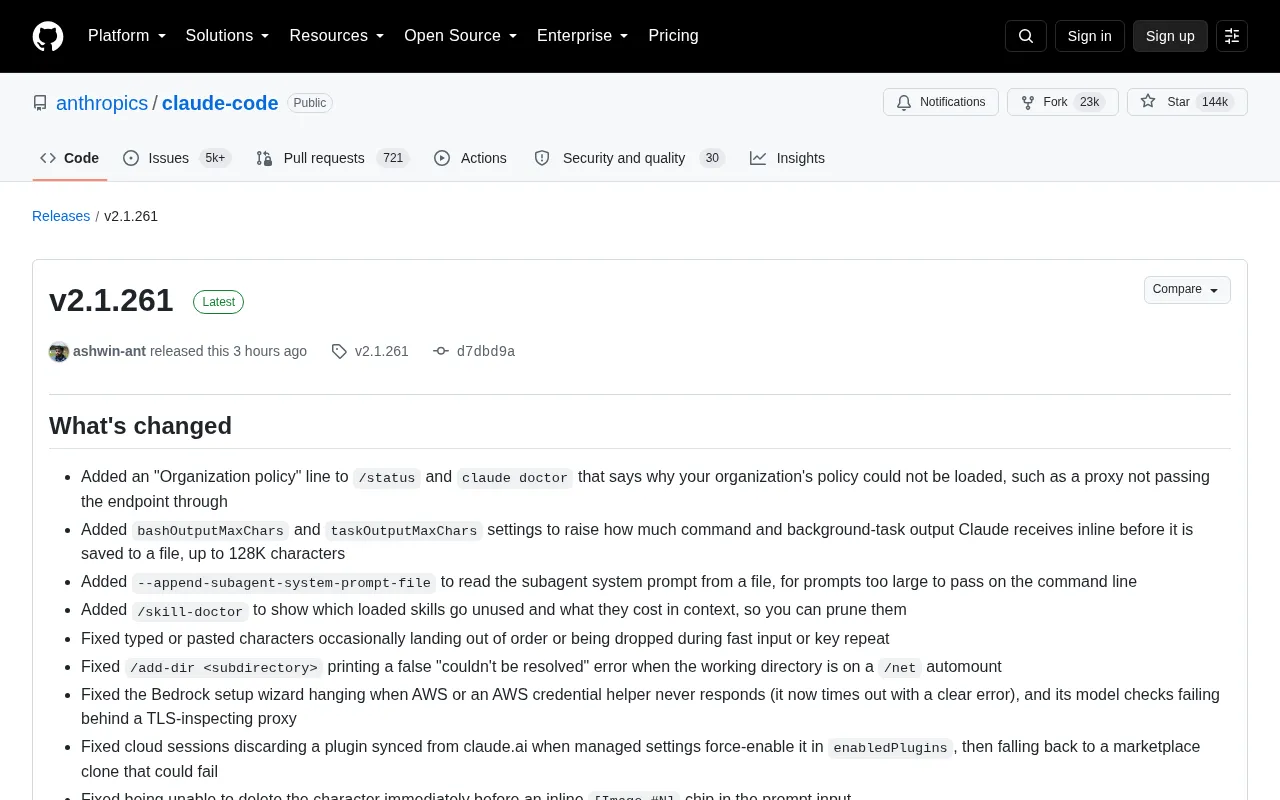1280x800 pixels.
Task: Go back to Releases breadcrumb
Action: (61, 216)
